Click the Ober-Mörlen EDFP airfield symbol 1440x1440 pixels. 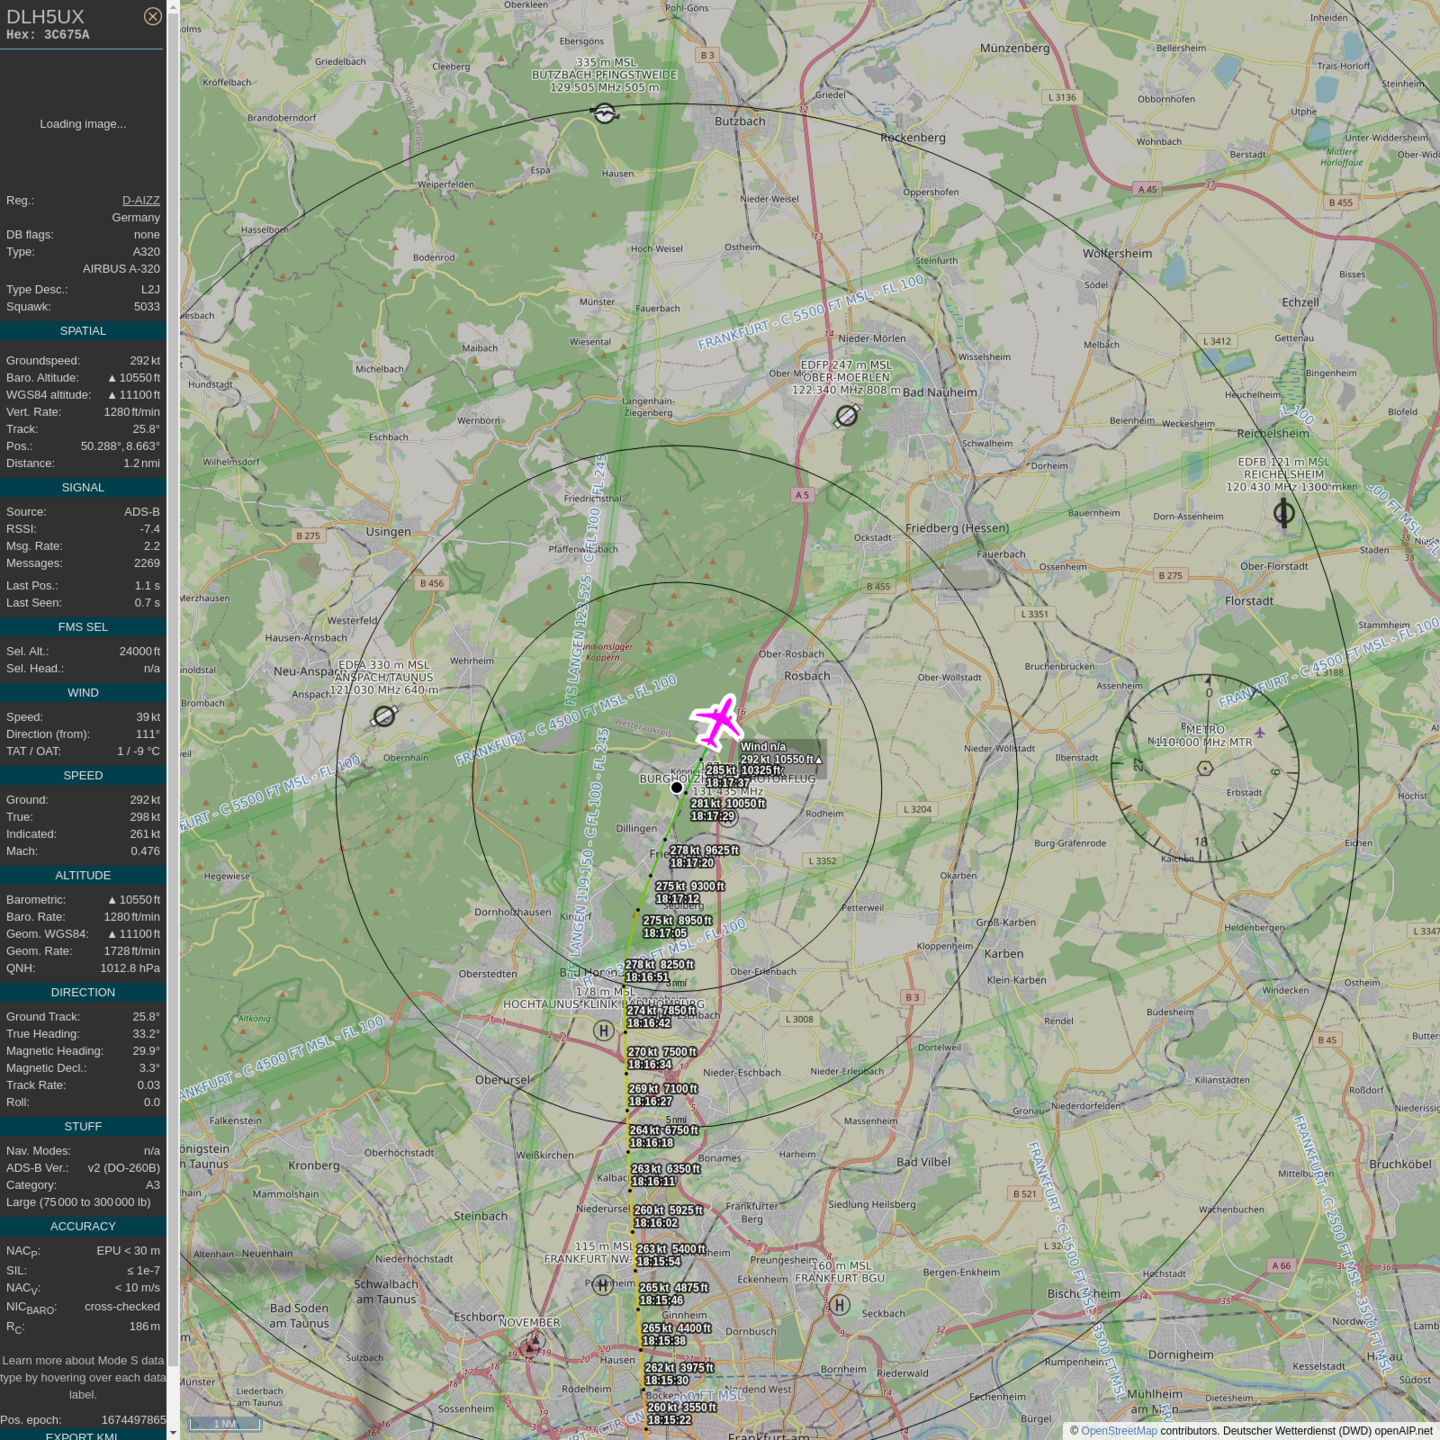click(847, 415)
